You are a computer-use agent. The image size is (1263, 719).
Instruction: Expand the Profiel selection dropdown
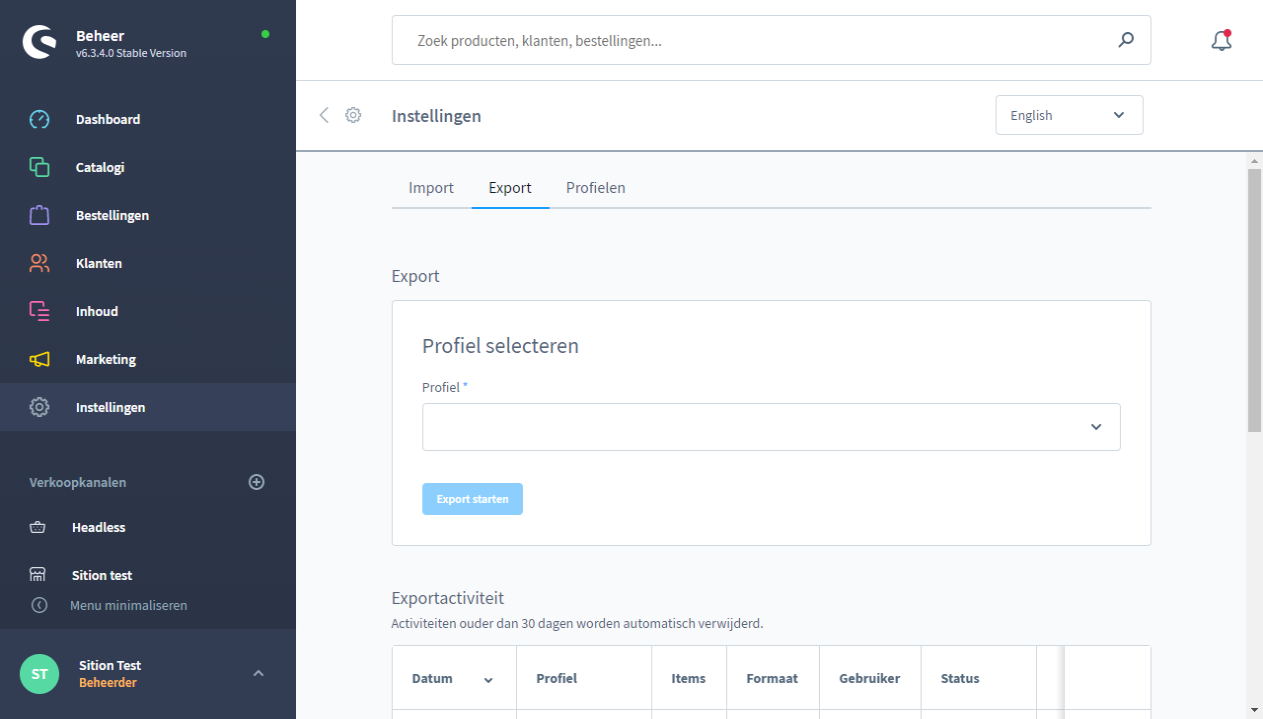click(x=771, y=427)
